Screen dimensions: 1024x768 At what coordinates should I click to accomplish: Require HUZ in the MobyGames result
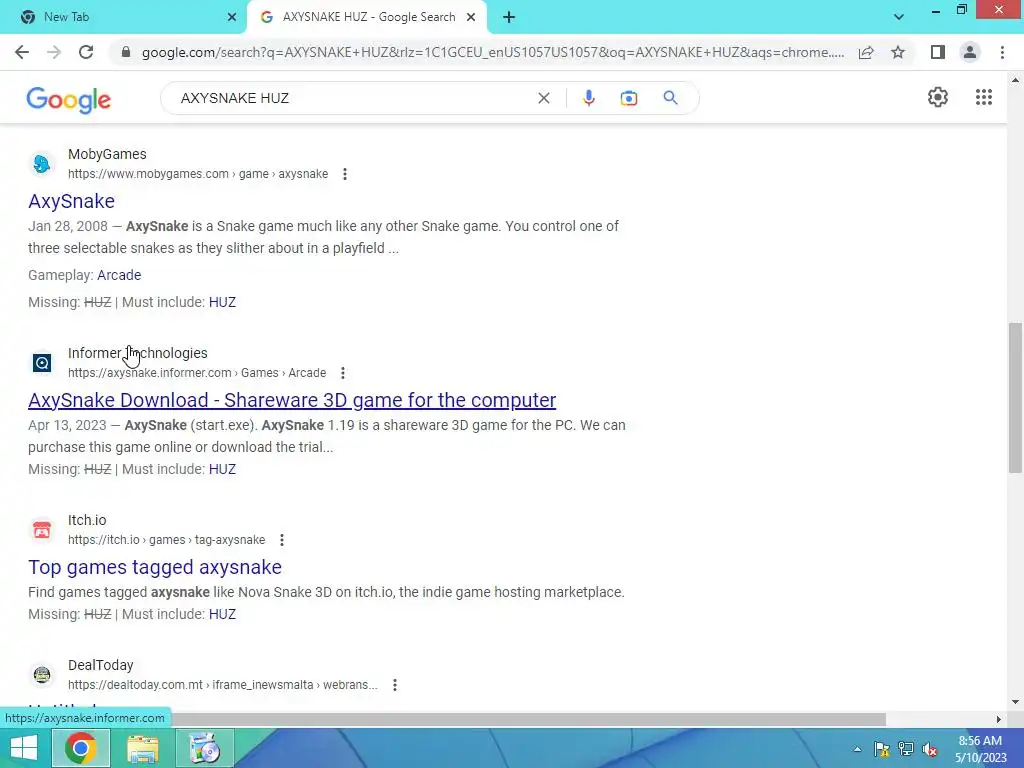[x=222, y=302]
